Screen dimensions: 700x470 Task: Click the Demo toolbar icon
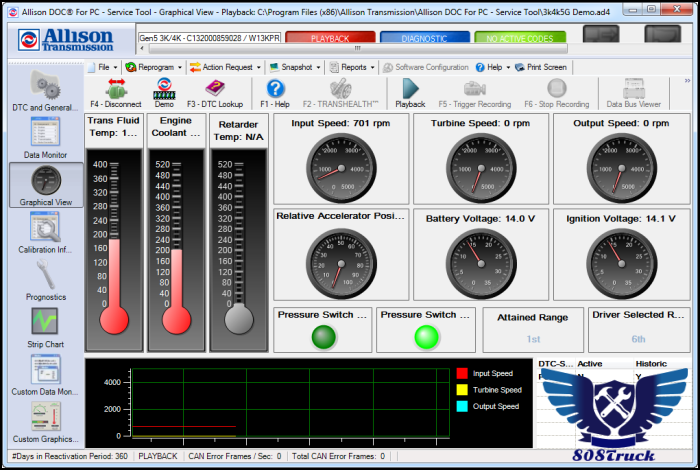[x=163, y=88]
